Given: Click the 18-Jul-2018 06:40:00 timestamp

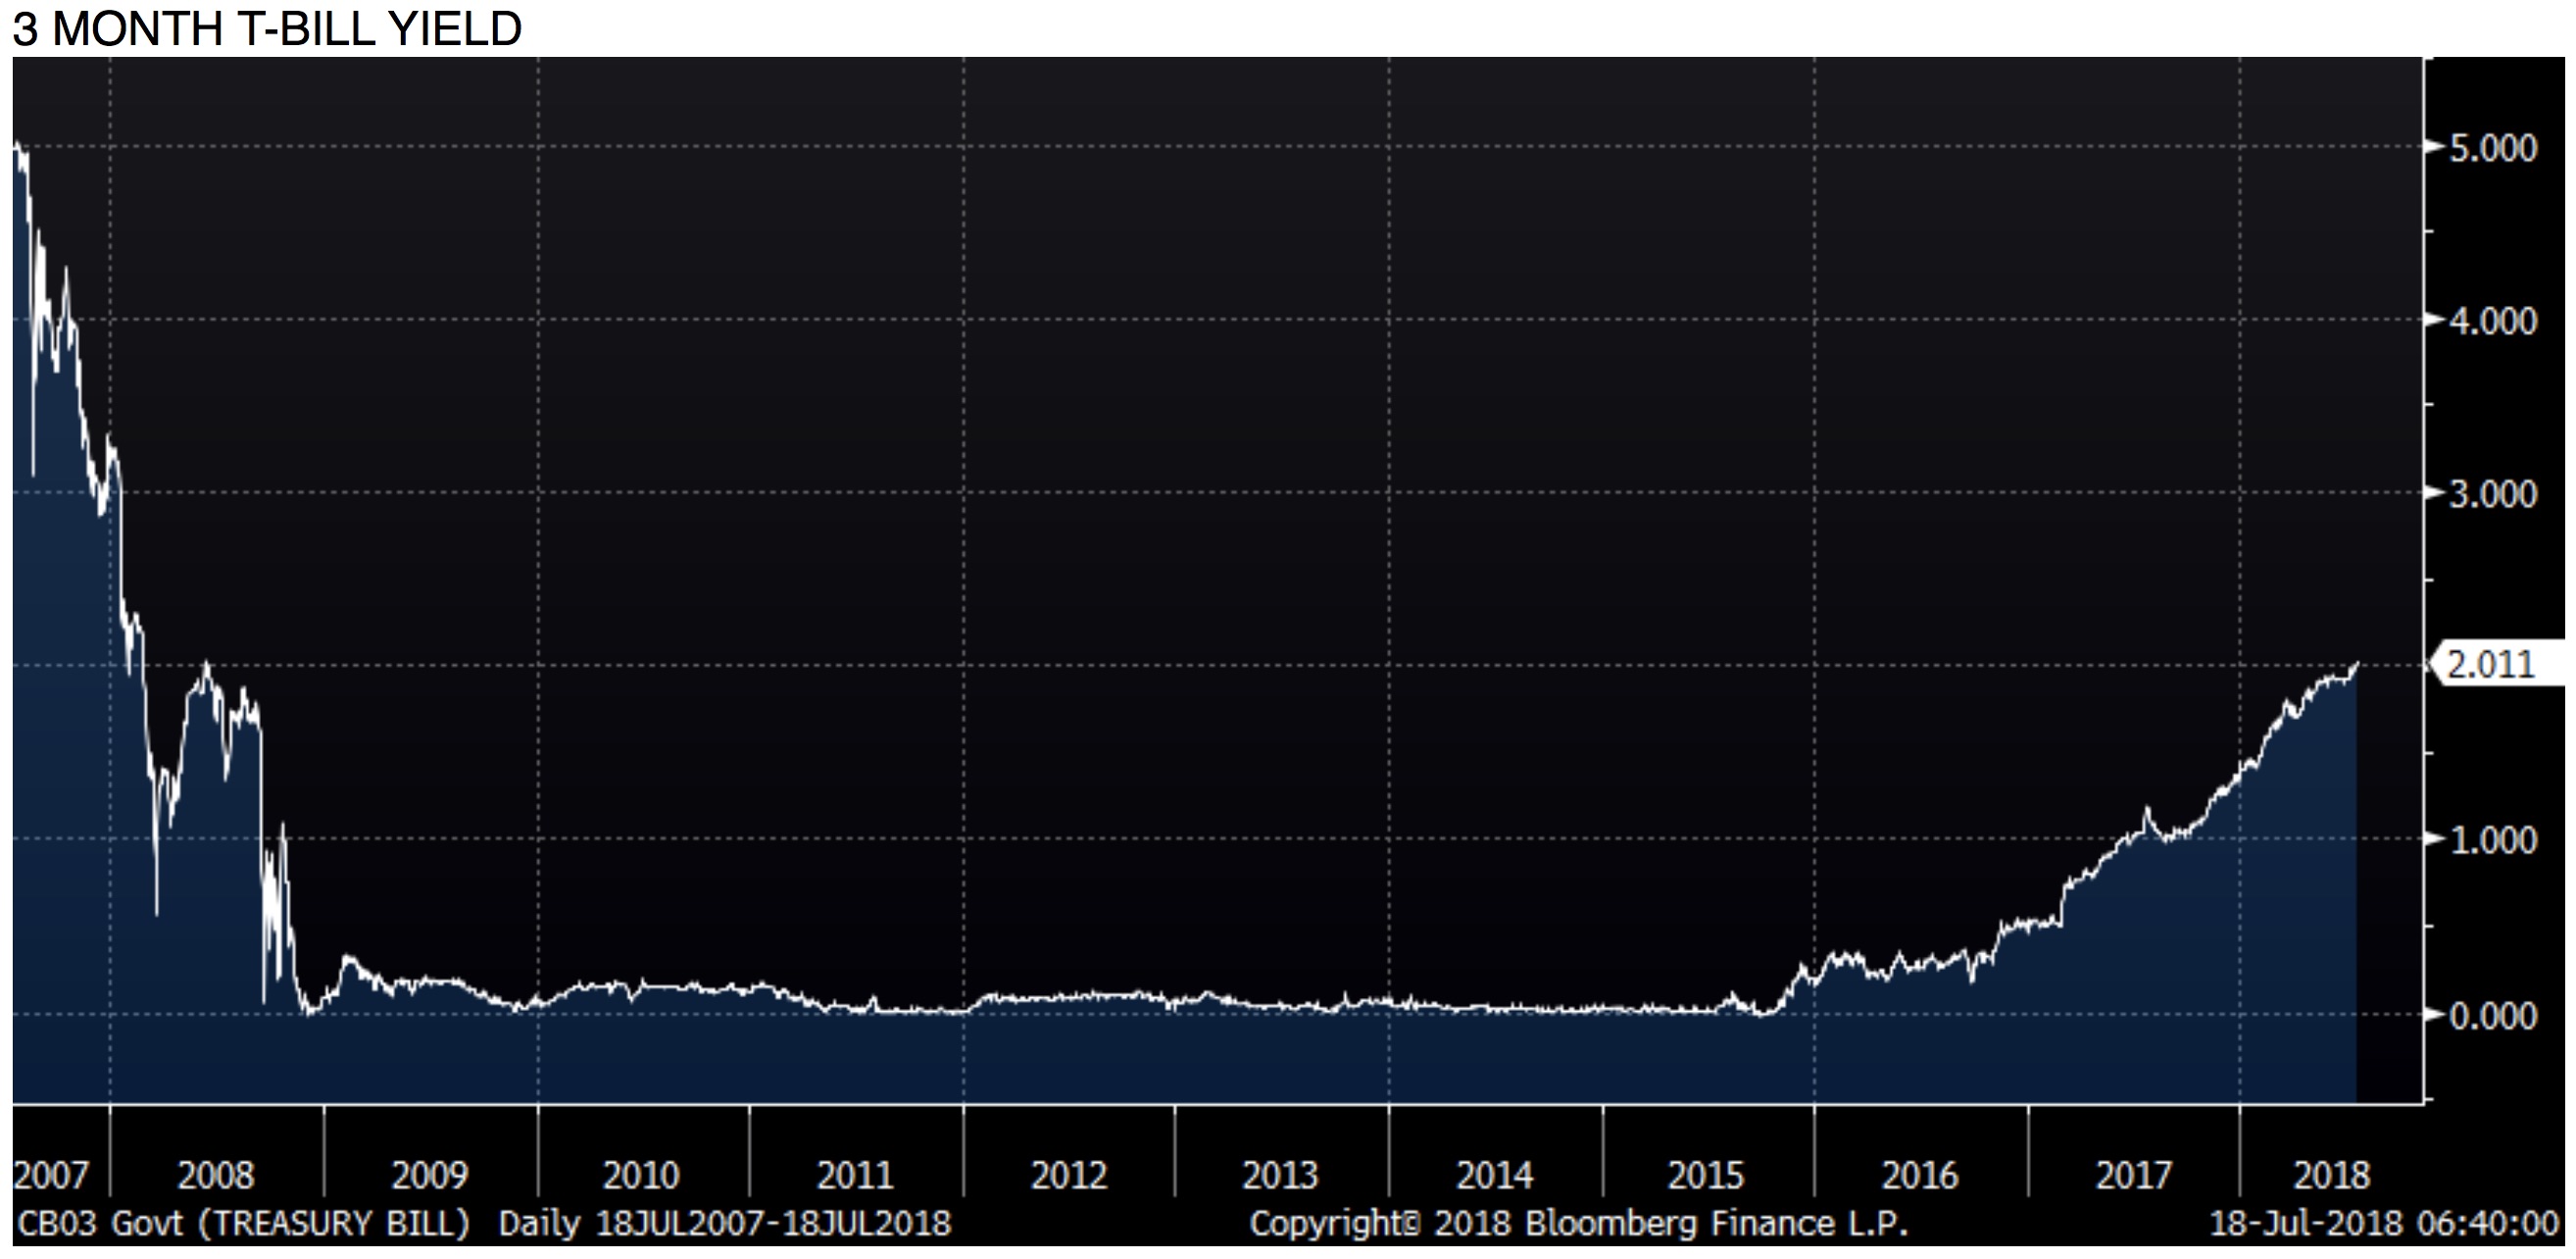Looking at the screenshot, I should pyautogui.click(x=2383, y=1224).
